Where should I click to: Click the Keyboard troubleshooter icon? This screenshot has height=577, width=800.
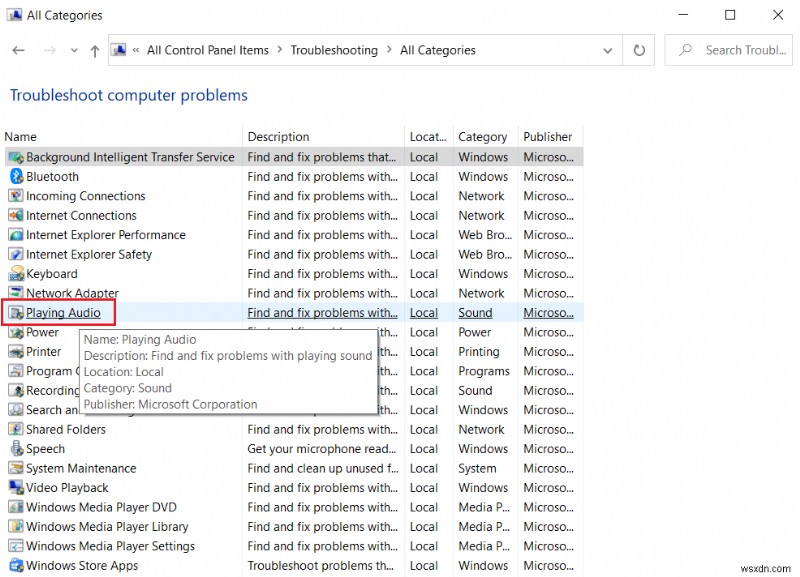pyautogui.click(x=16, y=274)
